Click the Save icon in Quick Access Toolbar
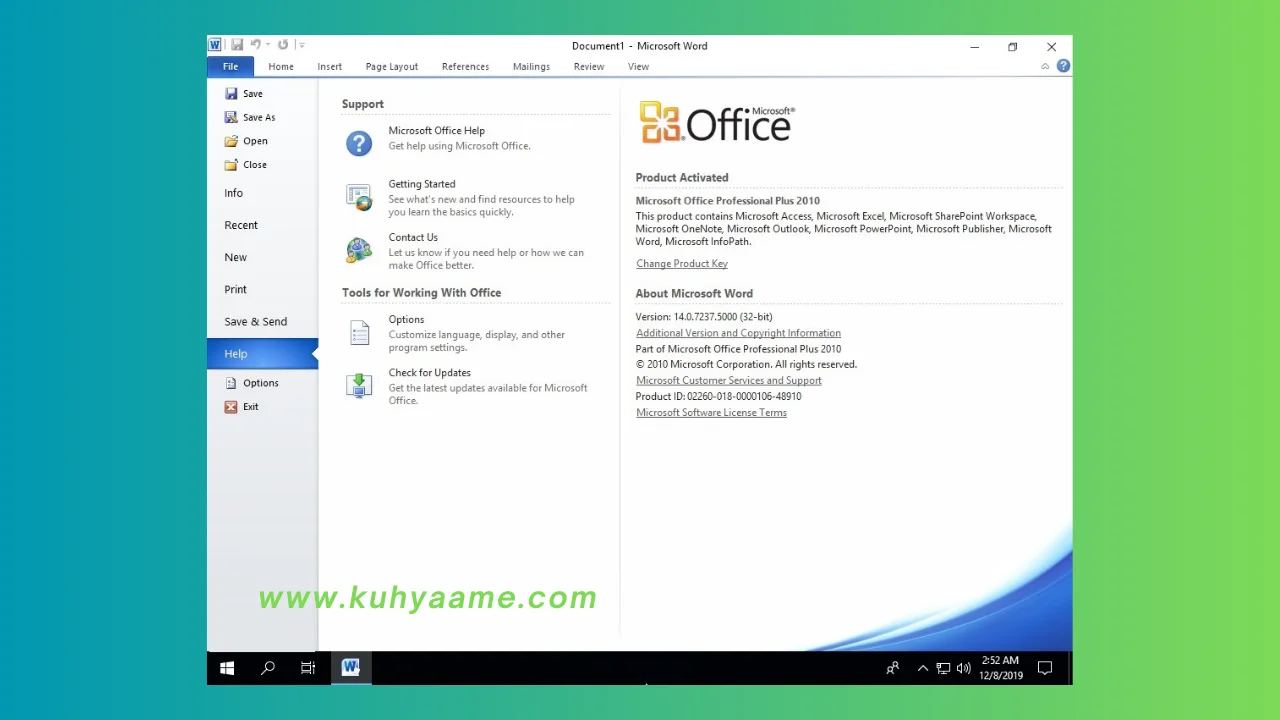Viewport: 1280px width, 720px height. point(237,45)
